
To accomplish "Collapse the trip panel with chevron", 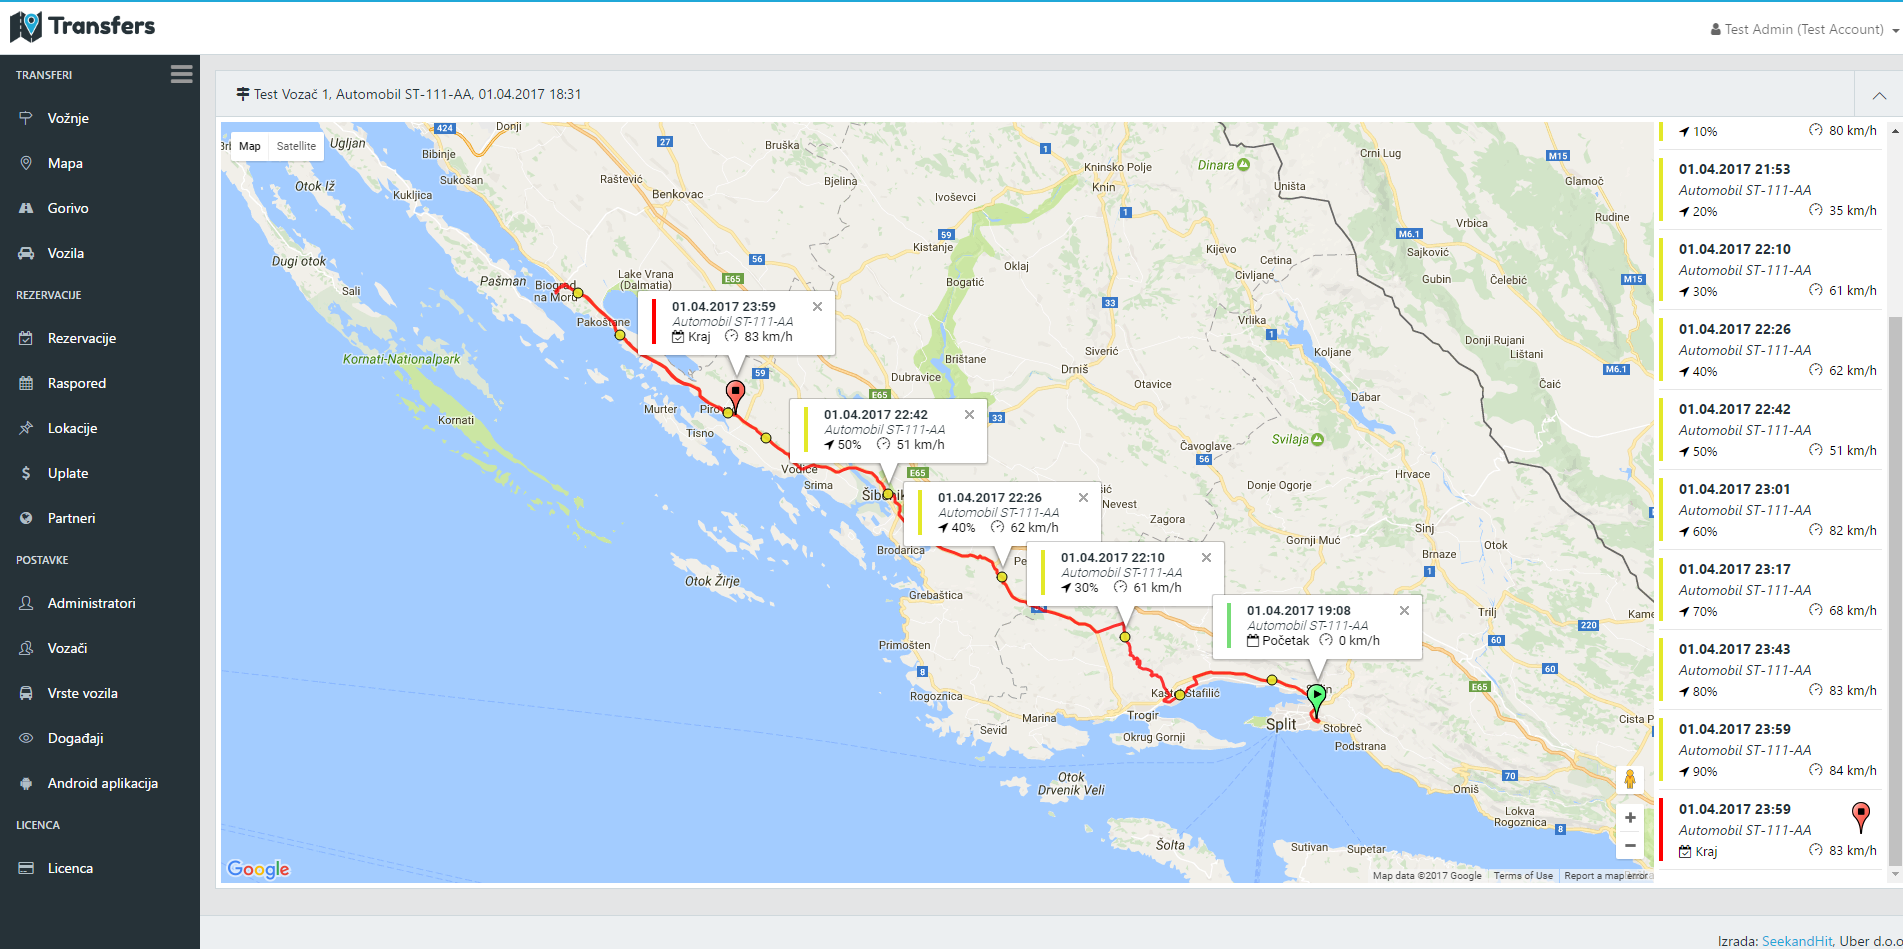I will [x=1879, y=96].
